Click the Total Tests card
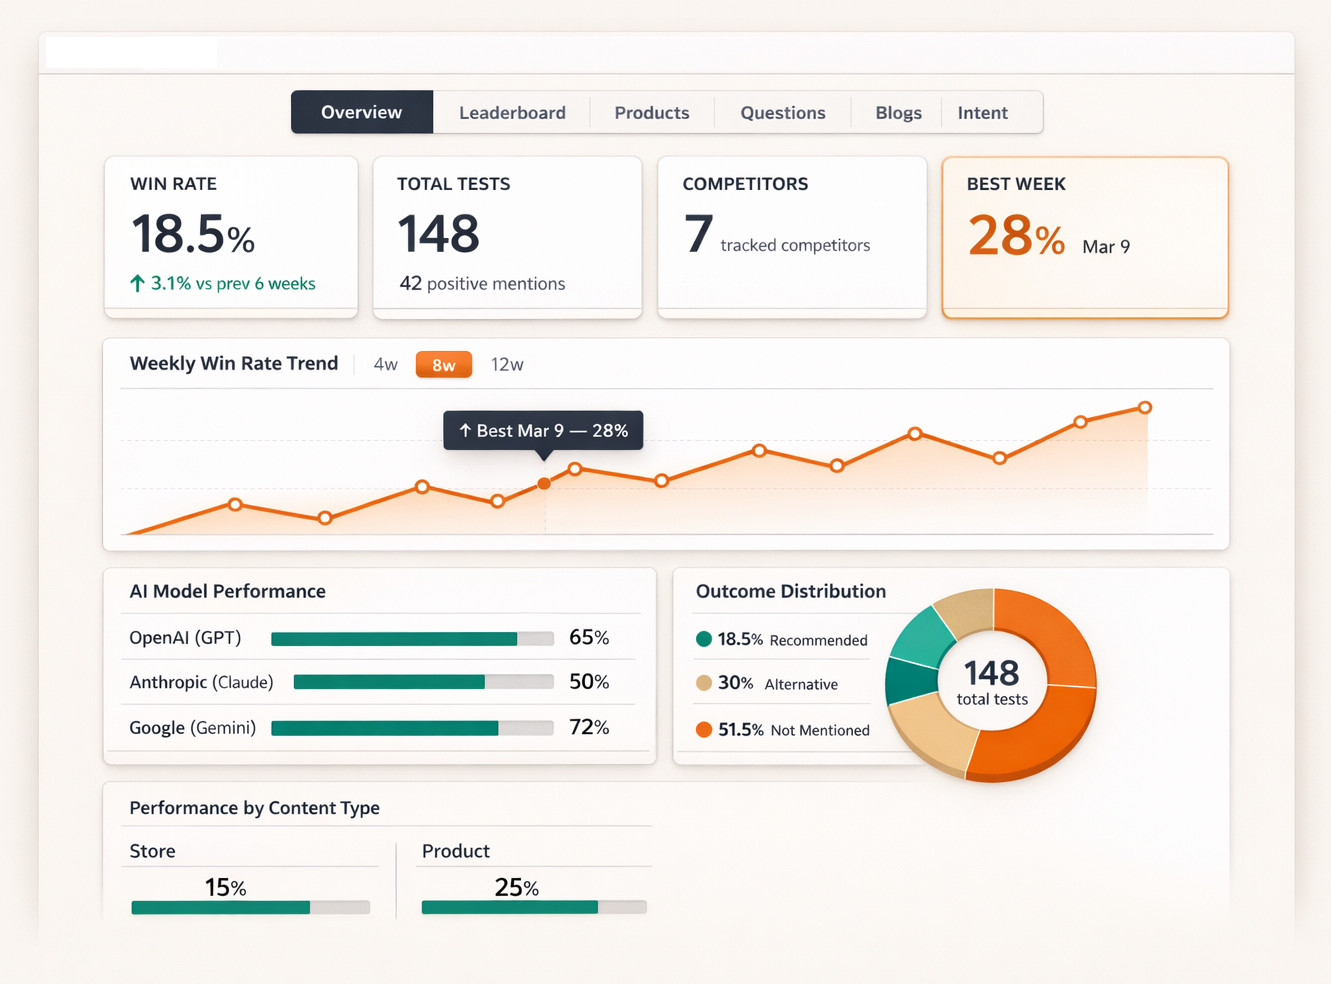 coord(507,237)
